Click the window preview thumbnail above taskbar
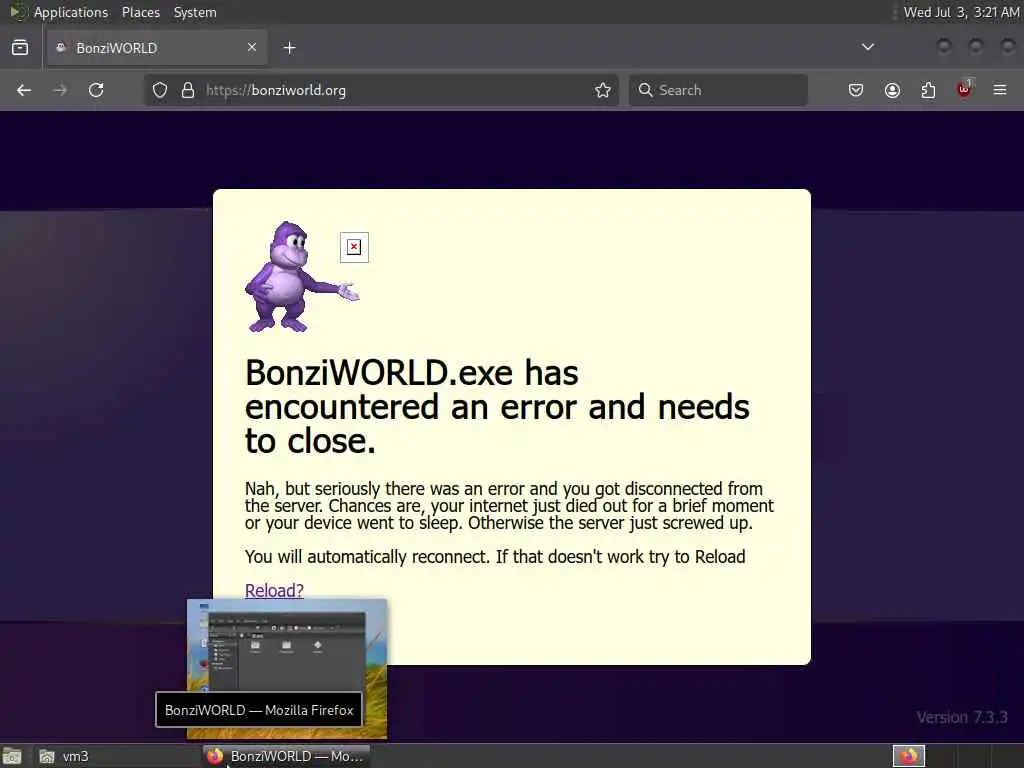 (287, 669)
